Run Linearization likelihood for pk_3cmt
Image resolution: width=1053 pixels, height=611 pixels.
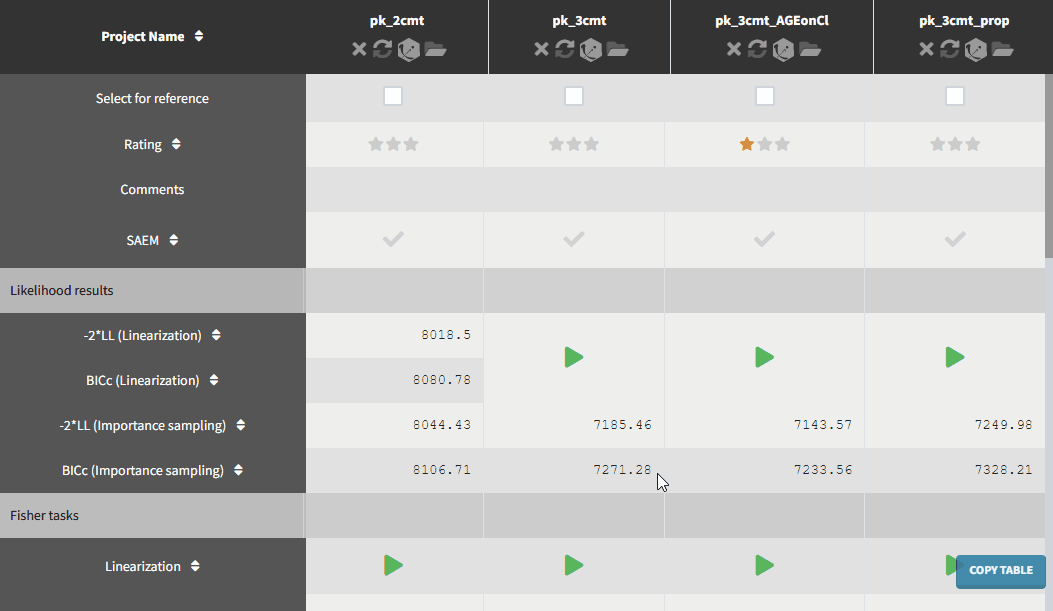(x=574, y=357)
